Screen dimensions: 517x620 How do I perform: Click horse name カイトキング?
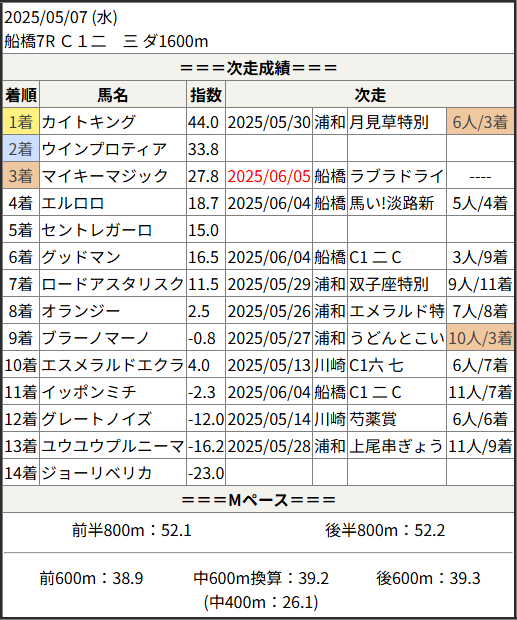[89, 122]
